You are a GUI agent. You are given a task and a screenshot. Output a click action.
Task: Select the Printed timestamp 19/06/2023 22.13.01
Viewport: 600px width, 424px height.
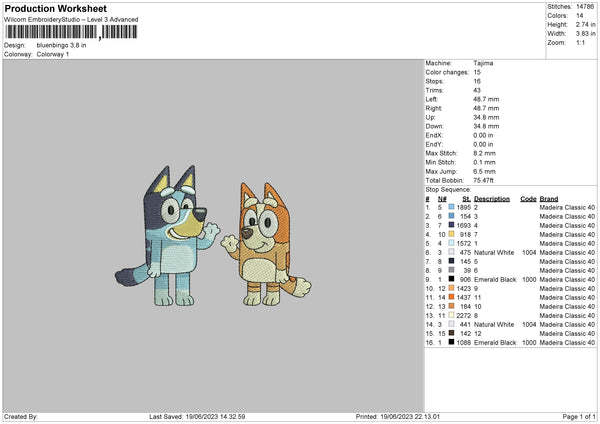click(410, 417)
